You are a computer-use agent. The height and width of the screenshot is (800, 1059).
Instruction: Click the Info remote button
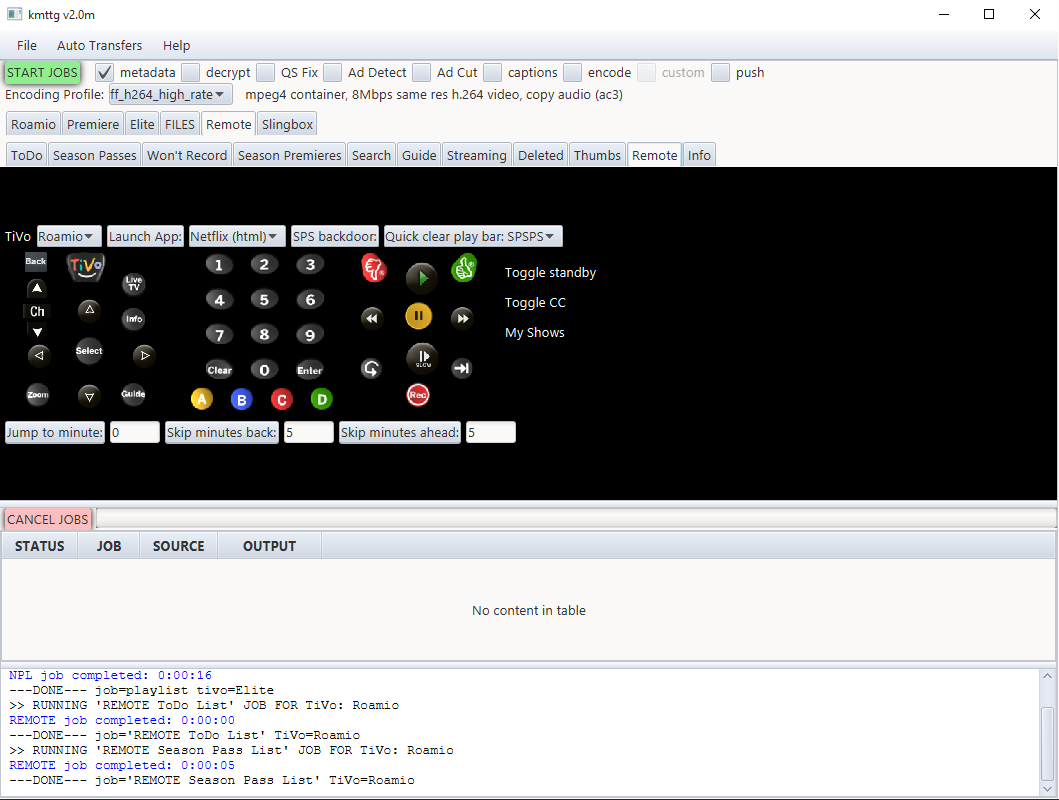(134, 319)
